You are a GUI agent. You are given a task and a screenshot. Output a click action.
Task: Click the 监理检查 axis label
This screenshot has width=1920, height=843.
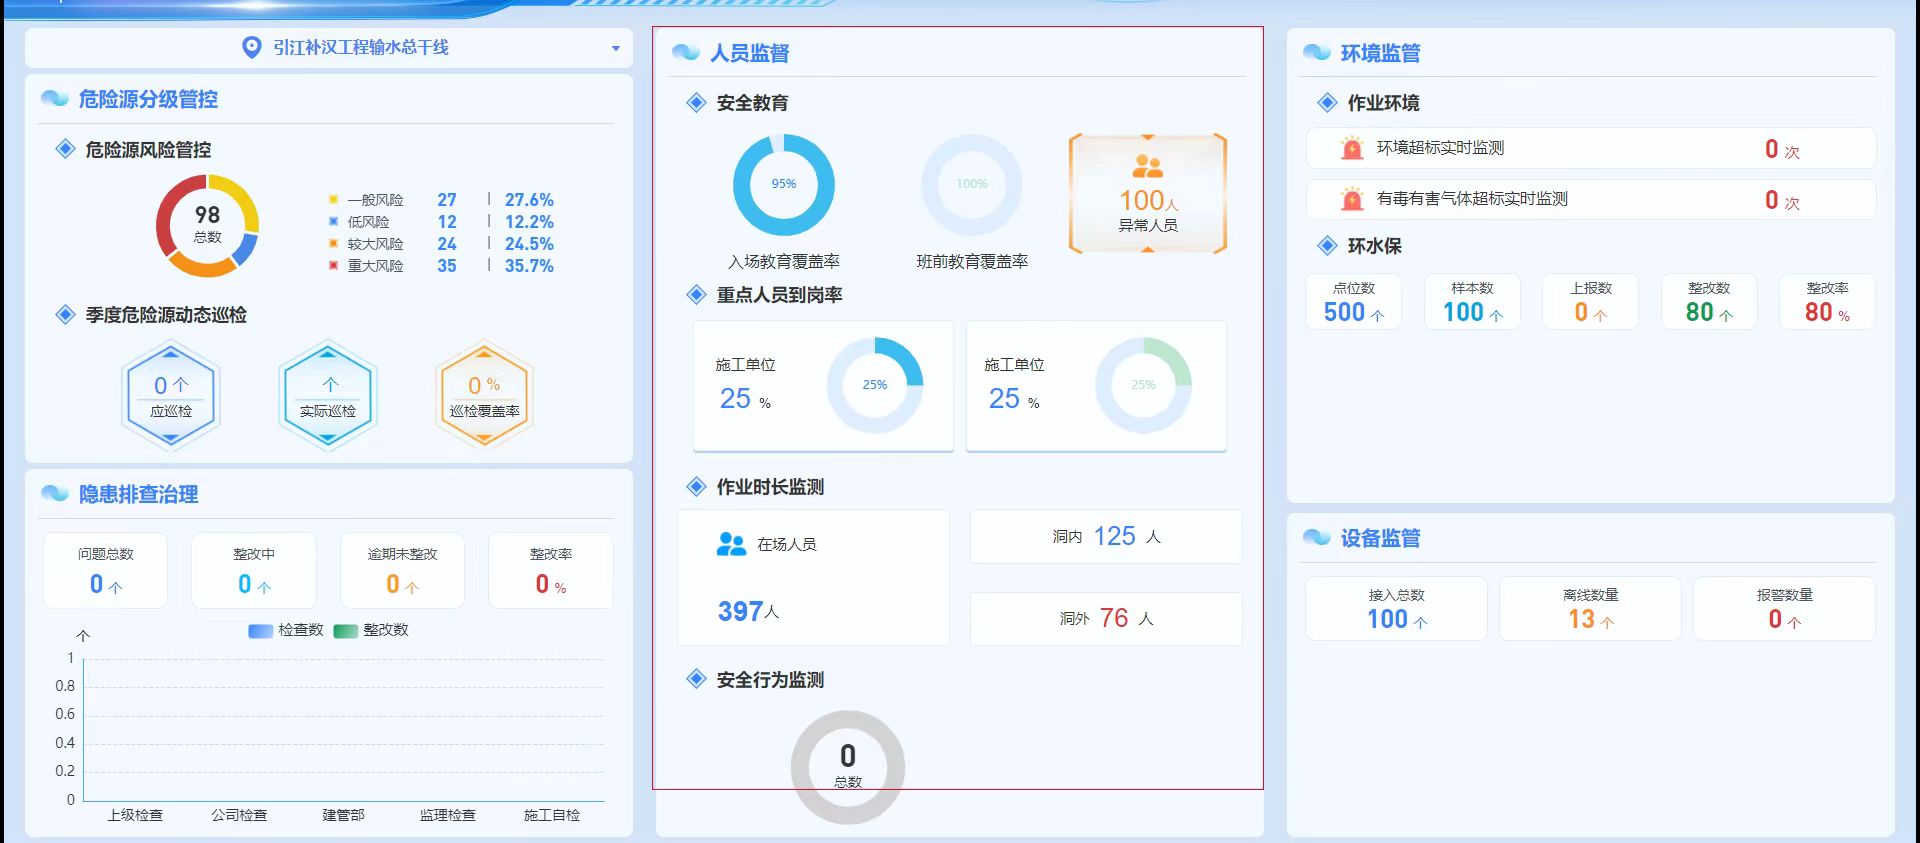(448, 815)
